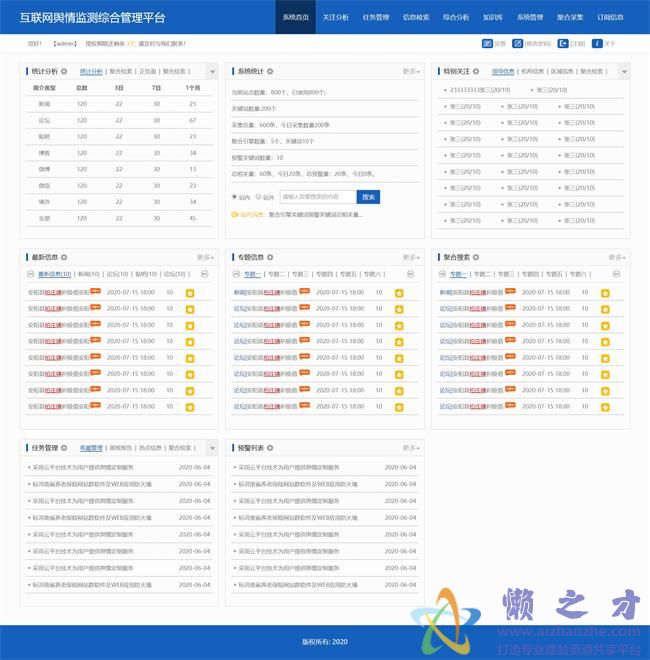
Task: Click the blue 搜索 button
Action: coord(369,197)
